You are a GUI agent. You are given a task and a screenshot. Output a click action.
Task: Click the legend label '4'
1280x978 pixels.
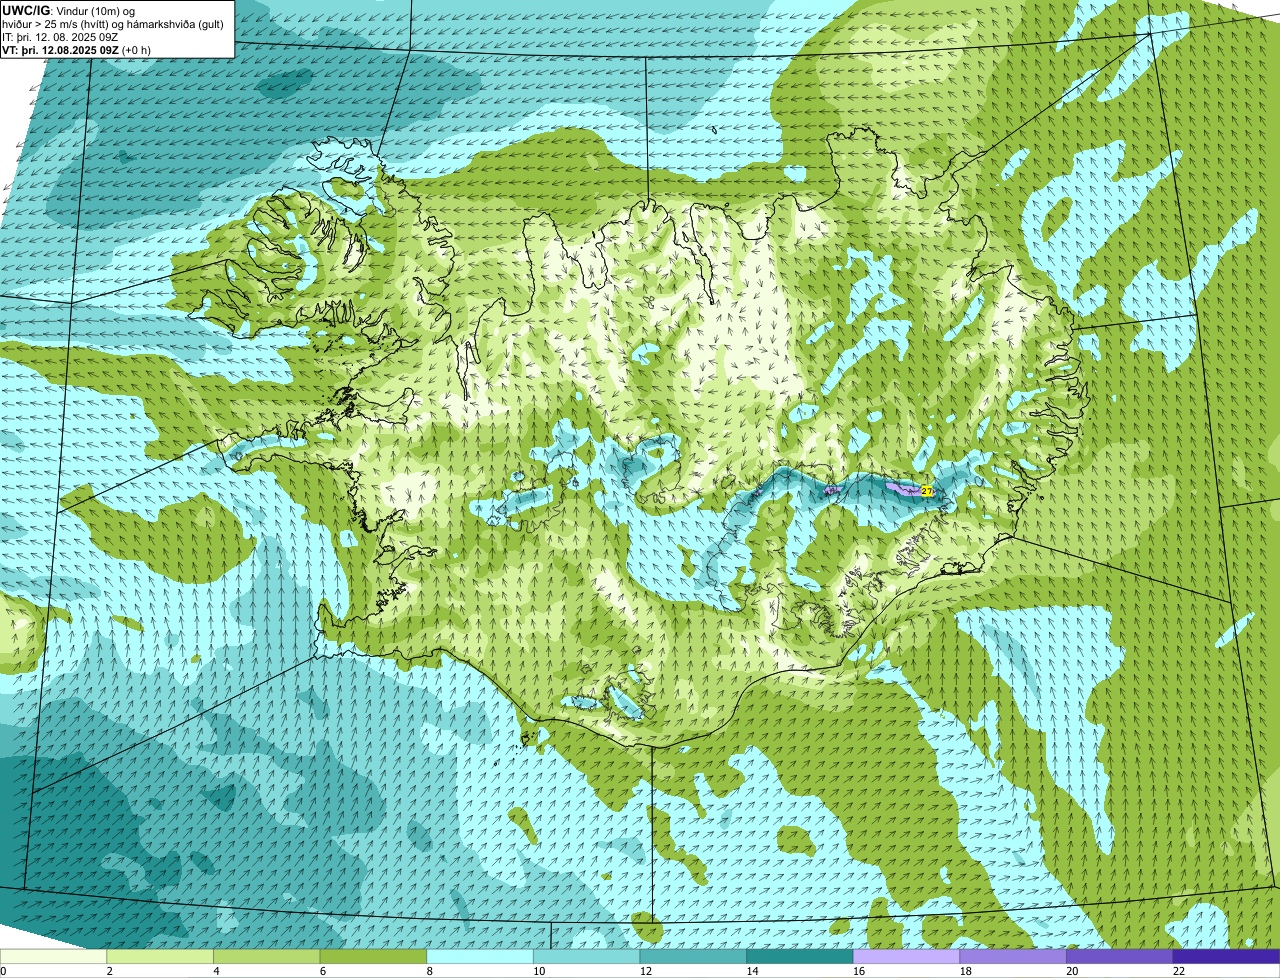(x=216, y=971)
